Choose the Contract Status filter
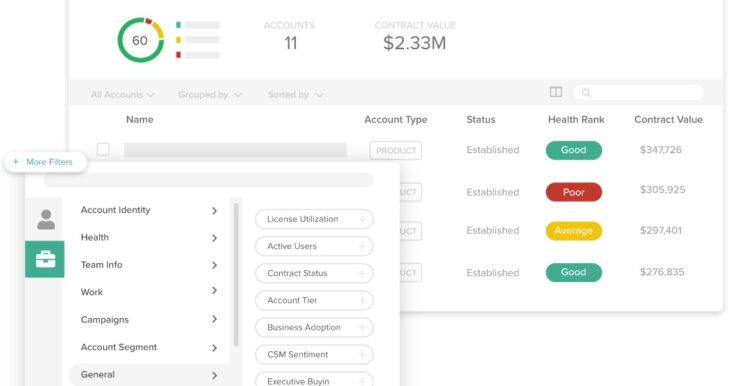The width and height of the screenshot is (738, 386). point(314,273)
